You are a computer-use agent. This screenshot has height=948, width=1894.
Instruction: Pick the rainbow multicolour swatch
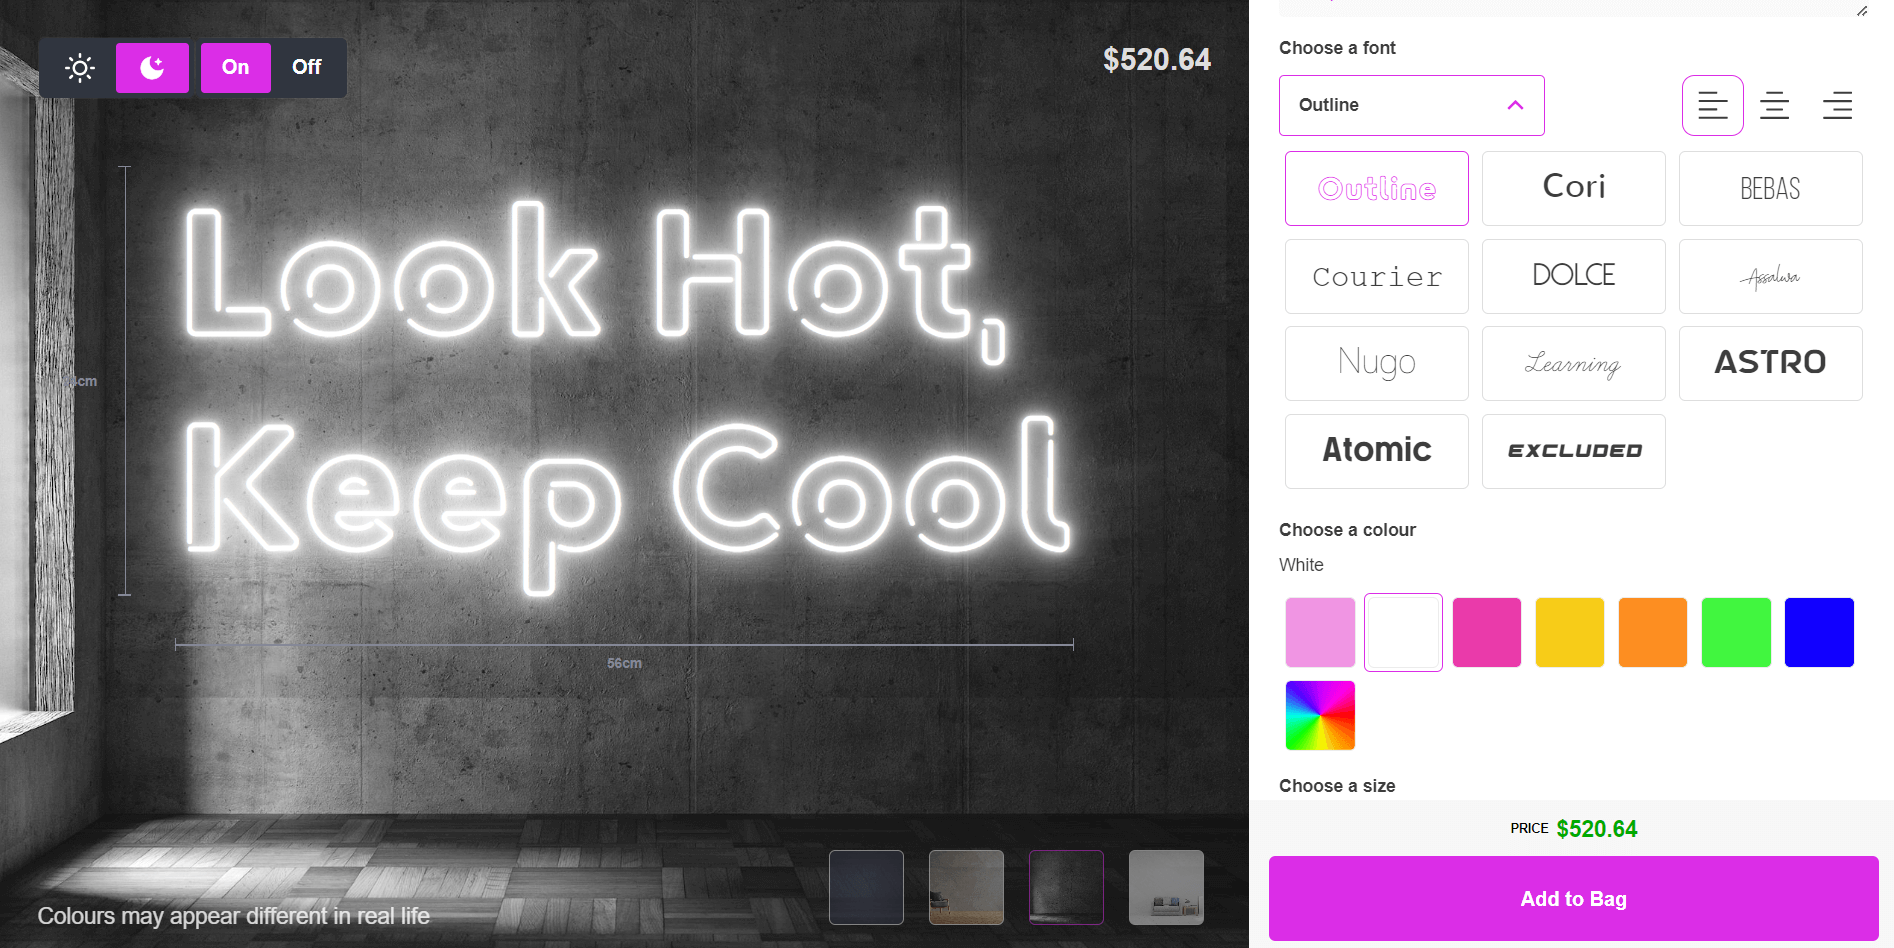1320,715
